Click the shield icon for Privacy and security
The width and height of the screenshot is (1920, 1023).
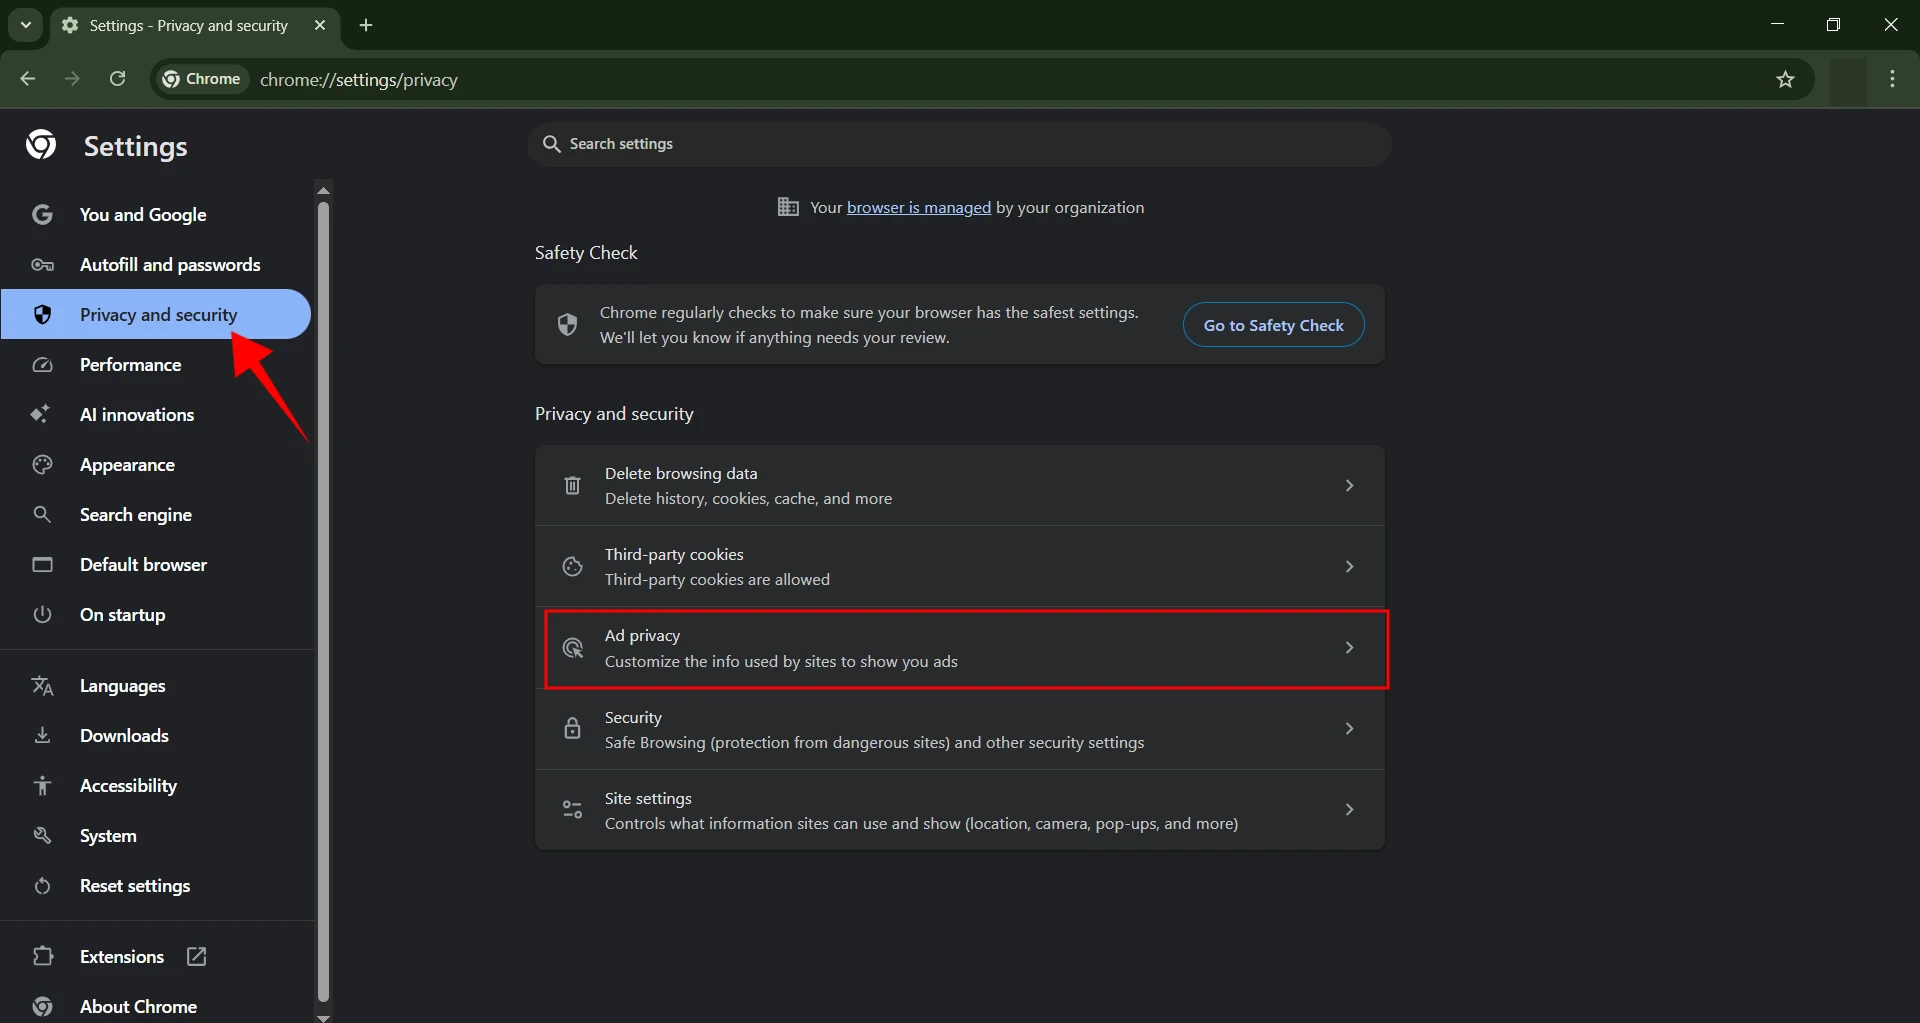coord(42,315)
